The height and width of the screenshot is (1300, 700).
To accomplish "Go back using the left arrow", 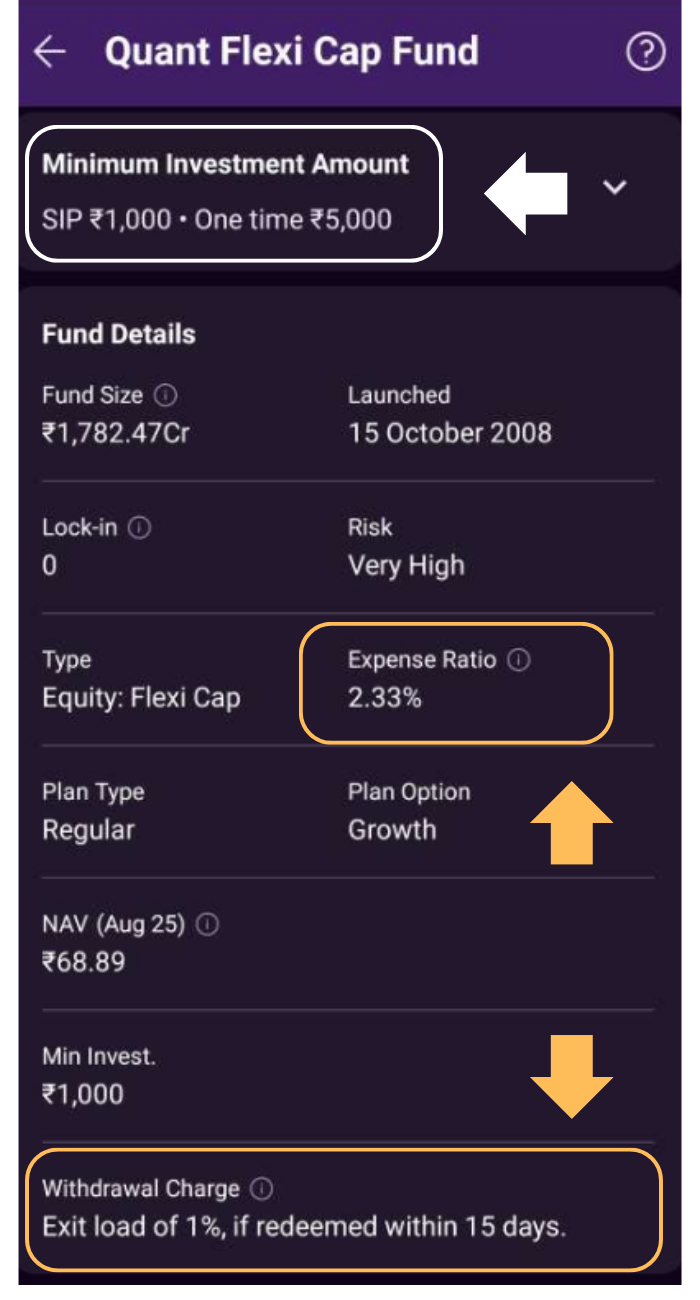I will (x=49, y=53).
